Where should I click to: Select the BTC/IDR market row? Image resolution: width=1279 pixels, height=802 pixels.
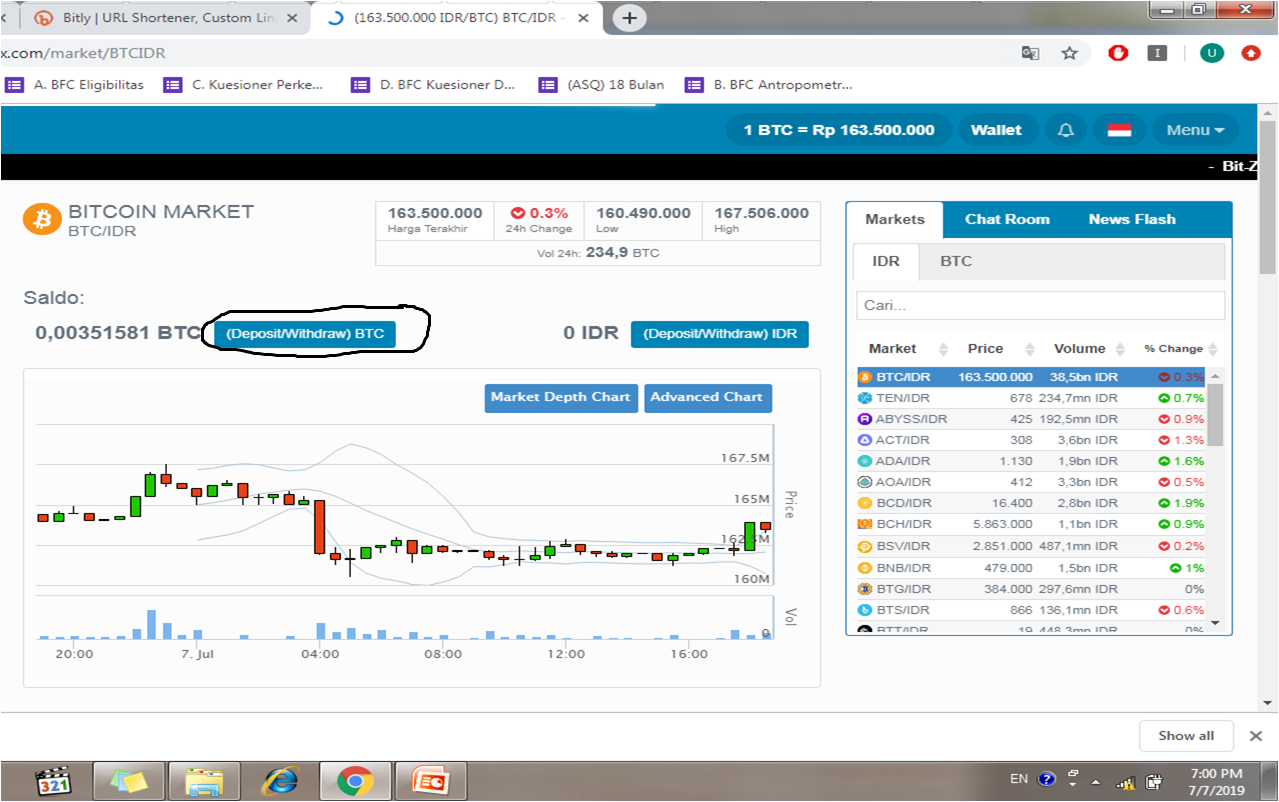click(1031, 377)
